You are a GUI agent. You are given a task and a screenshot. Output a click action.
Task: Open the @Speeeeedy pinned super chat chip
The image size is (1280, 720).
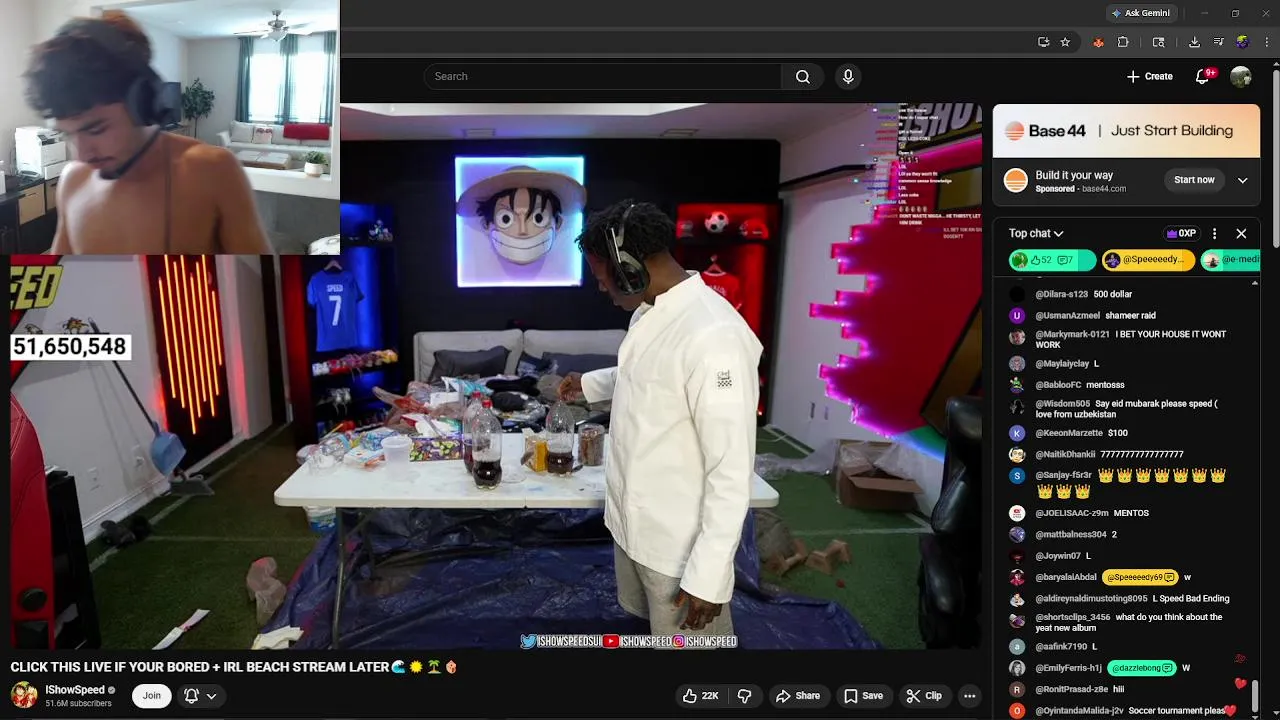(x=1148, y=260)
